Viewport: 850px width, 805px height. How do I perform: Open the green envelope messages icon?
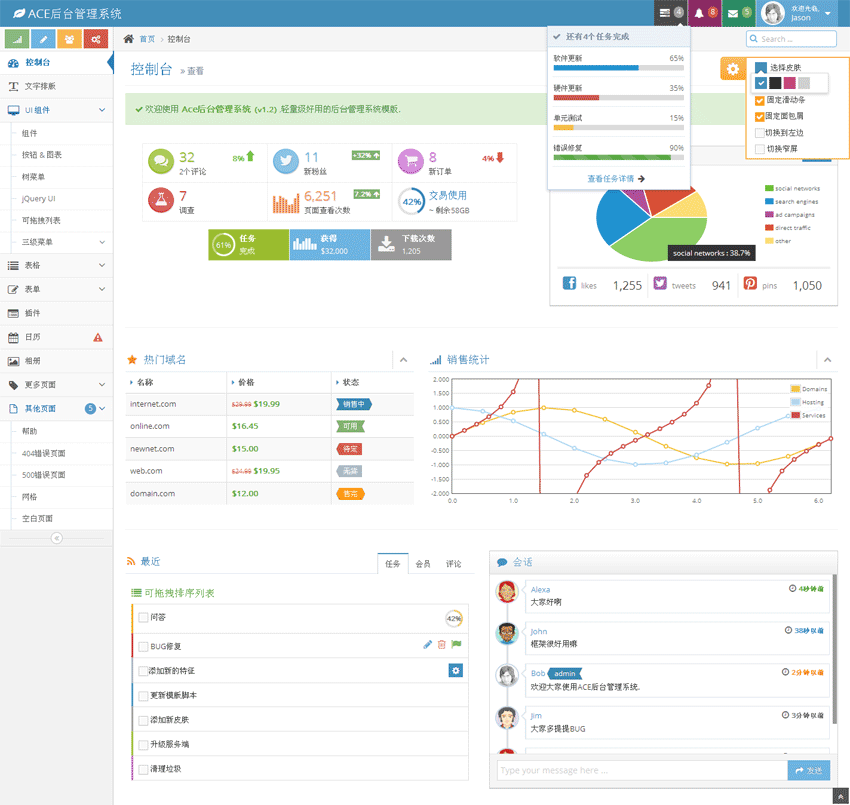point(739,13)
